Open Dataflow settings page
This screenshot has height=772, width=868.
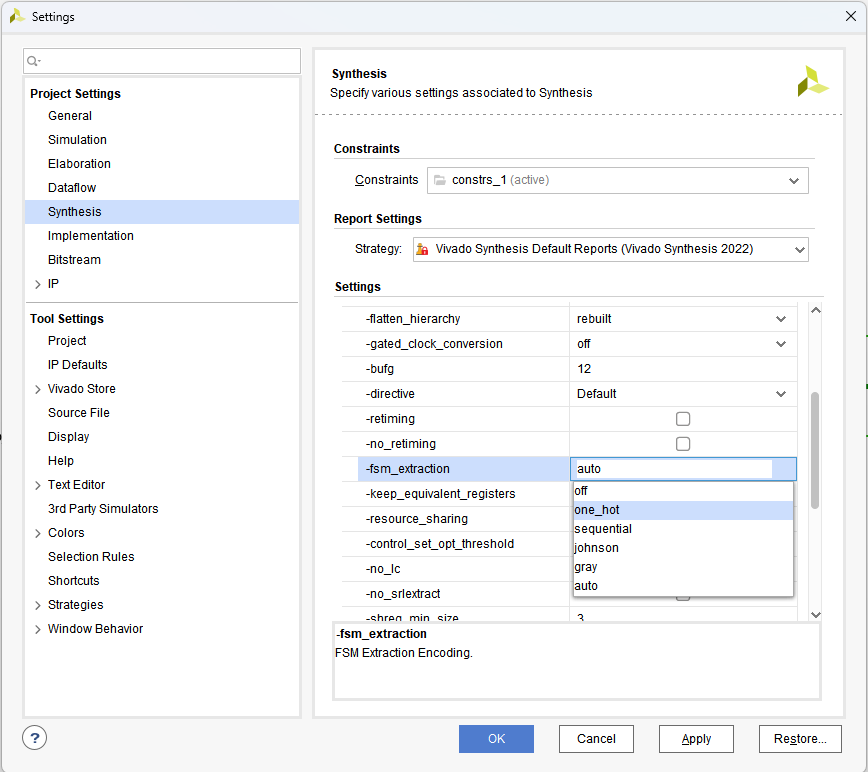click(x=72, y=188)
